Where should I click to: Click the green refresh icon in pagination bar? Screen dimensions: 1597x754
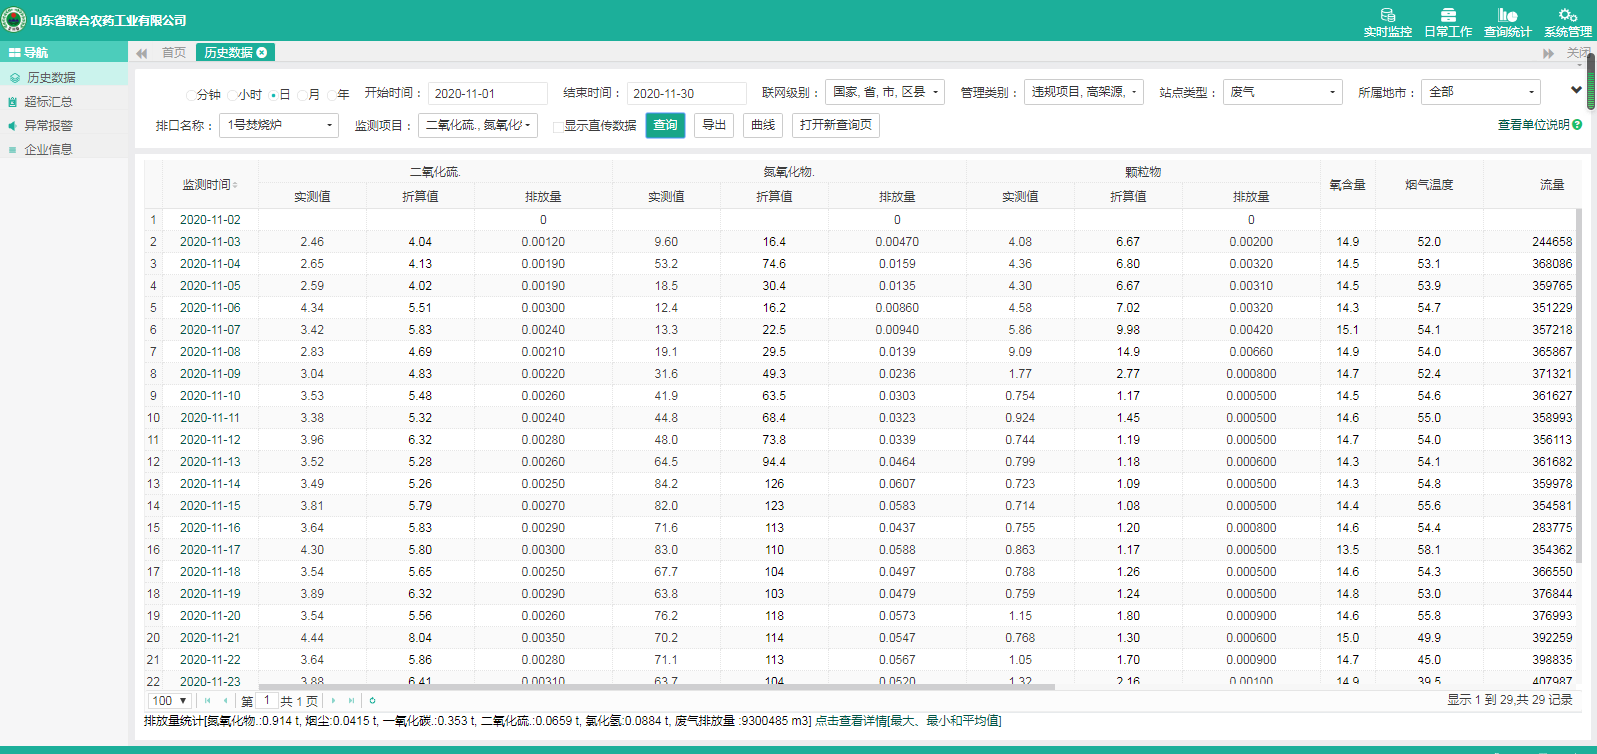(372, 701)
